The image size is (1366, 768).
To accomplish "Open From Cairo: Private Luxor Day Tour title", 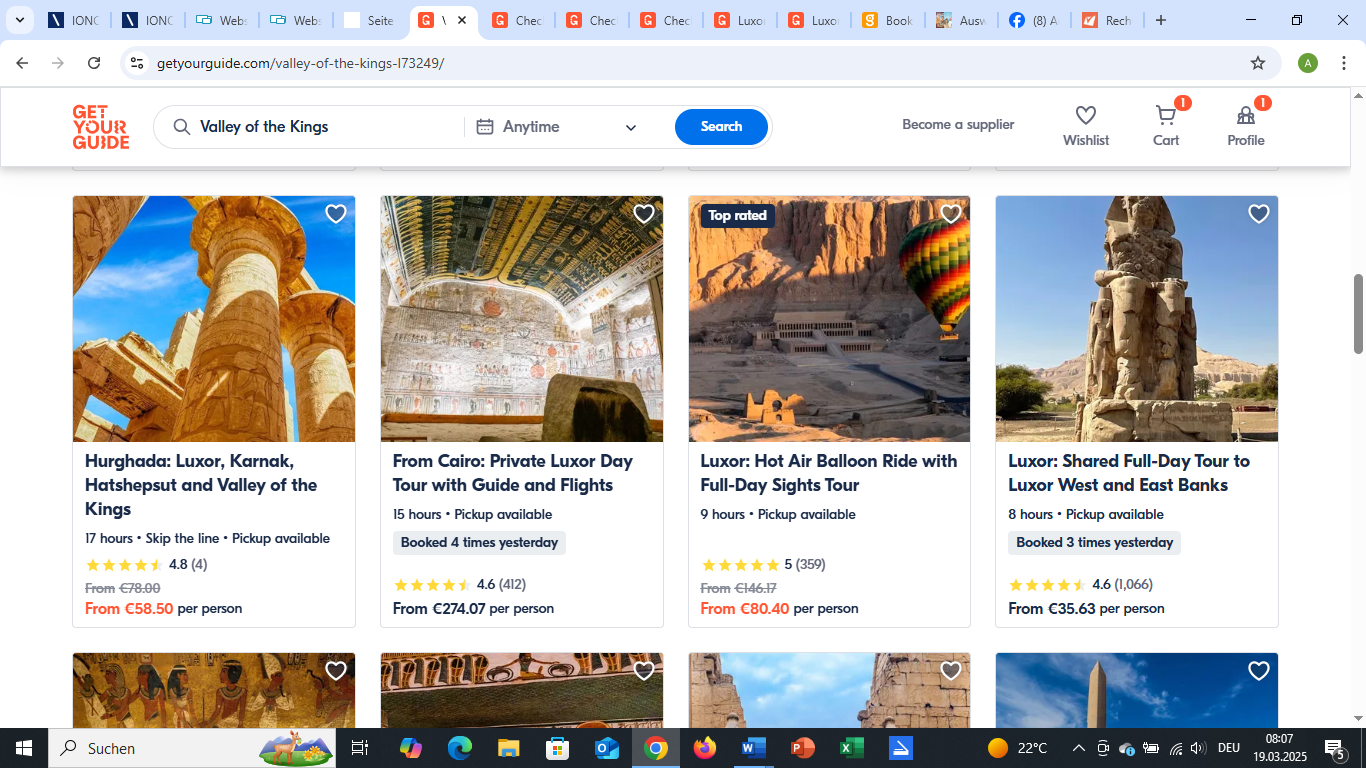I will coord(513,473).
